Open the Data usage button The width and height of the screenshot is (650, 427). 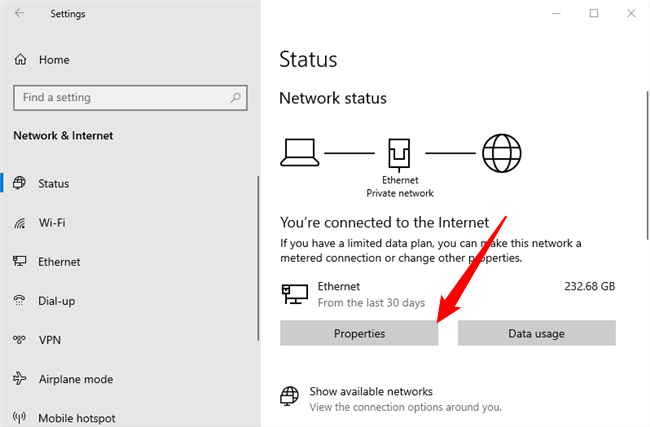536,333
